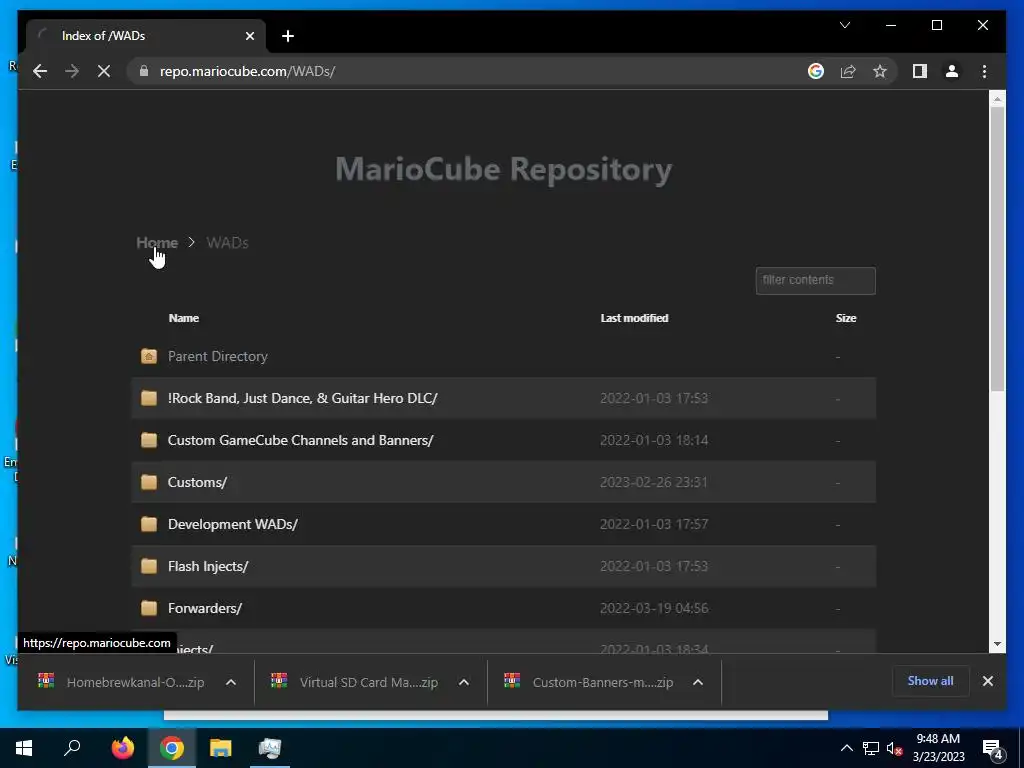Close the downloads bar
This screenshot has width=1024, height=768.
pyautogui.click(x=987, y=680)
